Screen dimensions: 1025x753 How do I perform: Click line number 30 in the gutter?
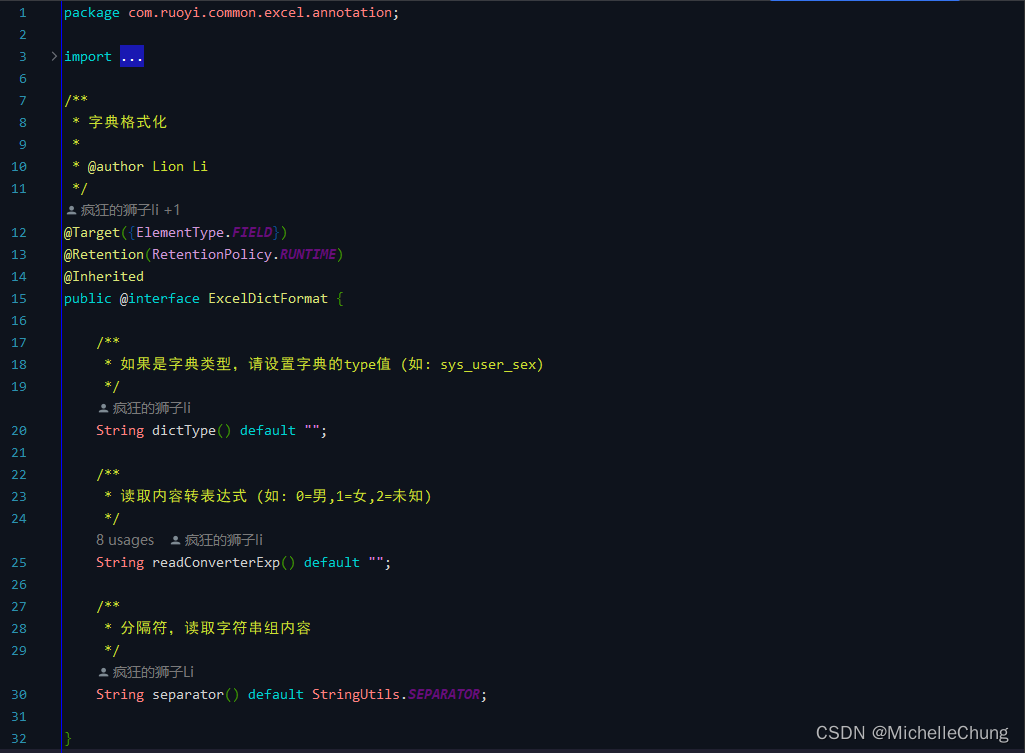[x=18, y=694]
